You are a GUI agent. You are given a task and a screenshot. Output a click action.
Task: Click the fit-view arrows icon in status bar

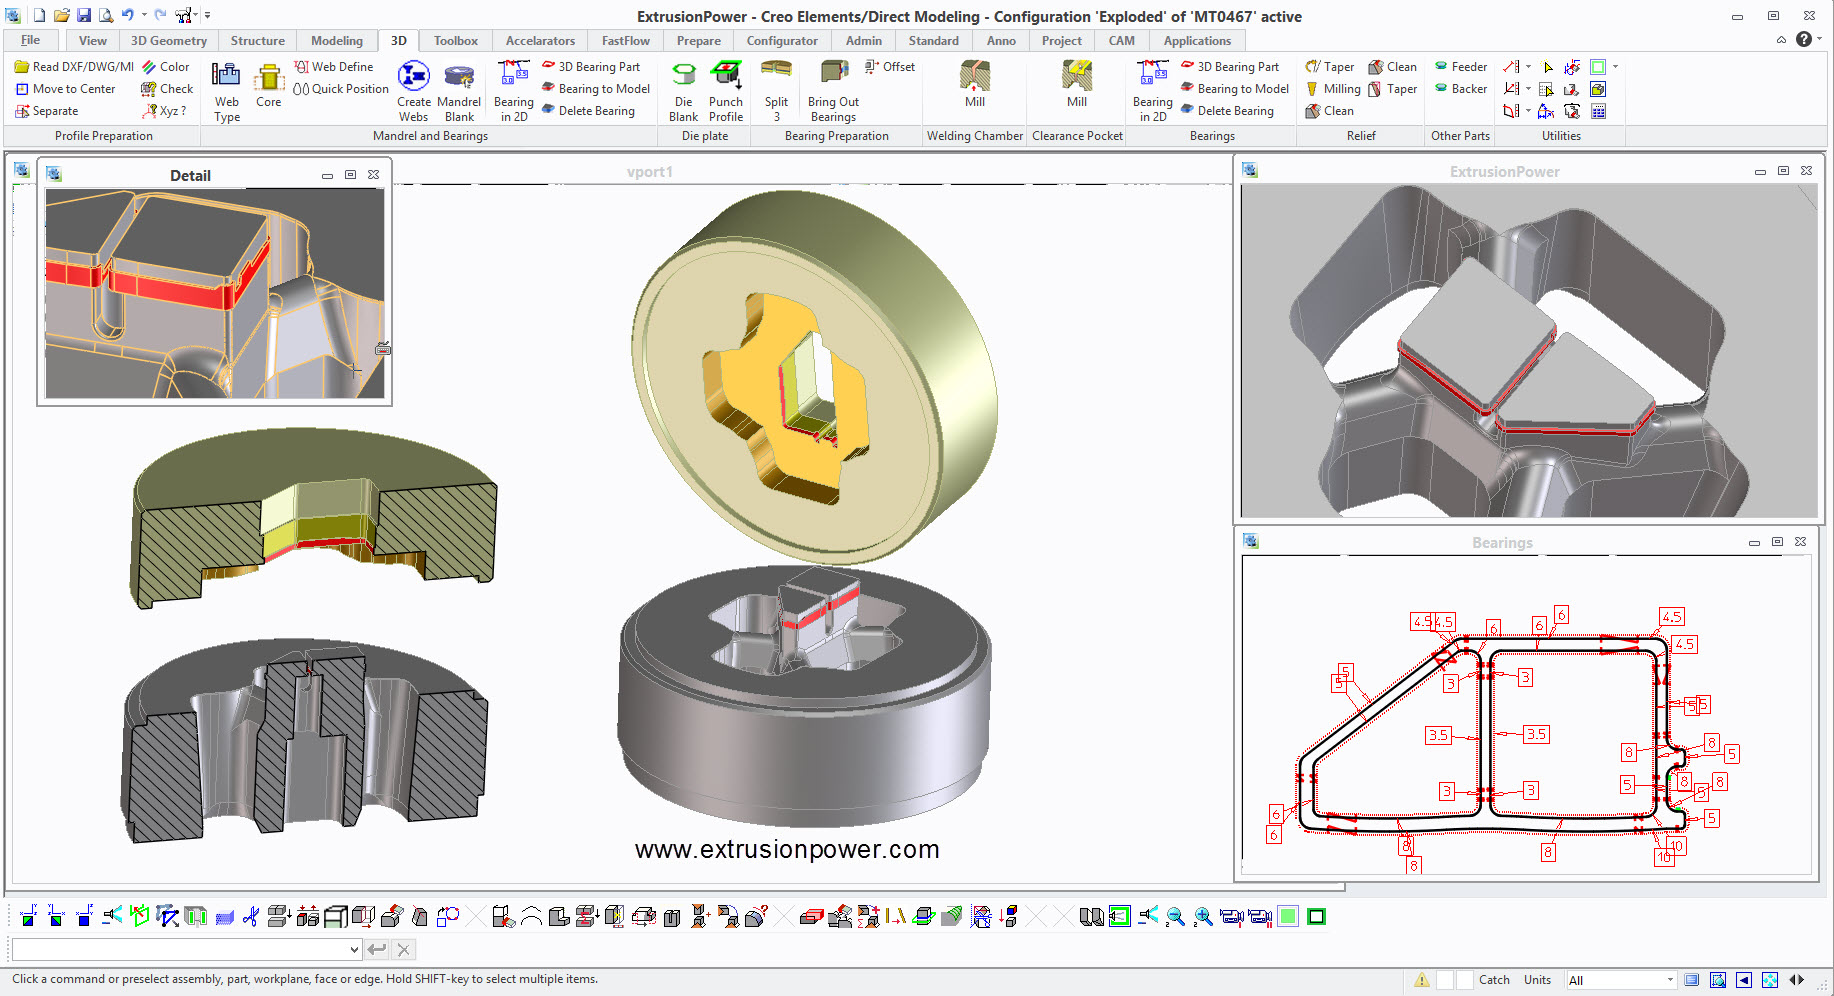click(1770, 980)
